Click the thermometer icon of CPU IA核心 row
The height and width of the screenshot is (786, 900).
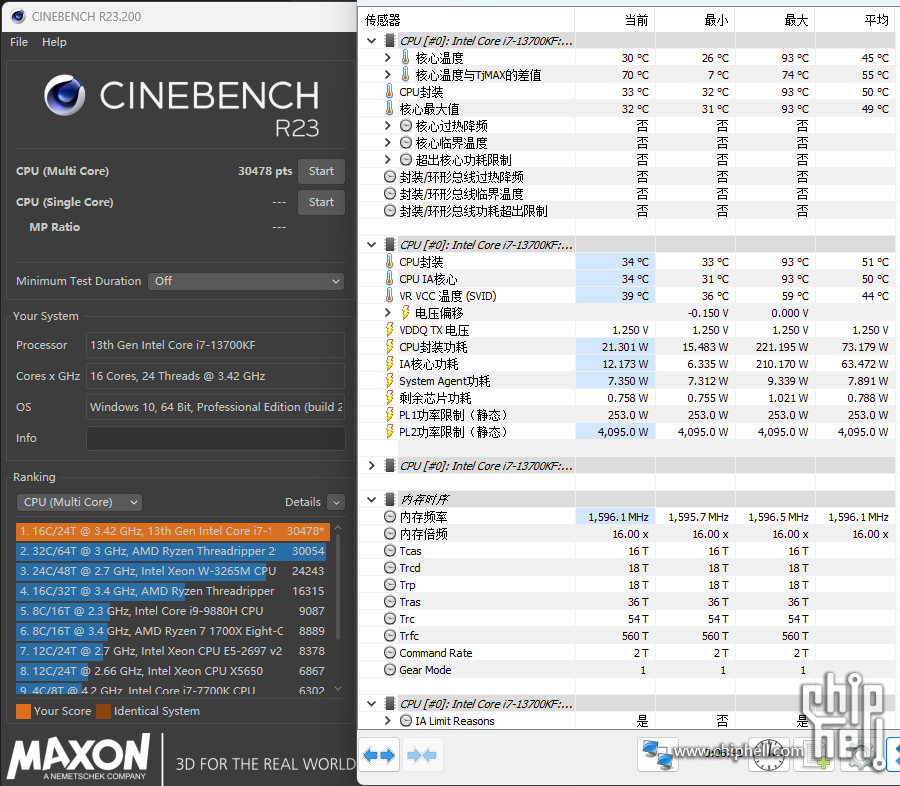tap(390, 278)
